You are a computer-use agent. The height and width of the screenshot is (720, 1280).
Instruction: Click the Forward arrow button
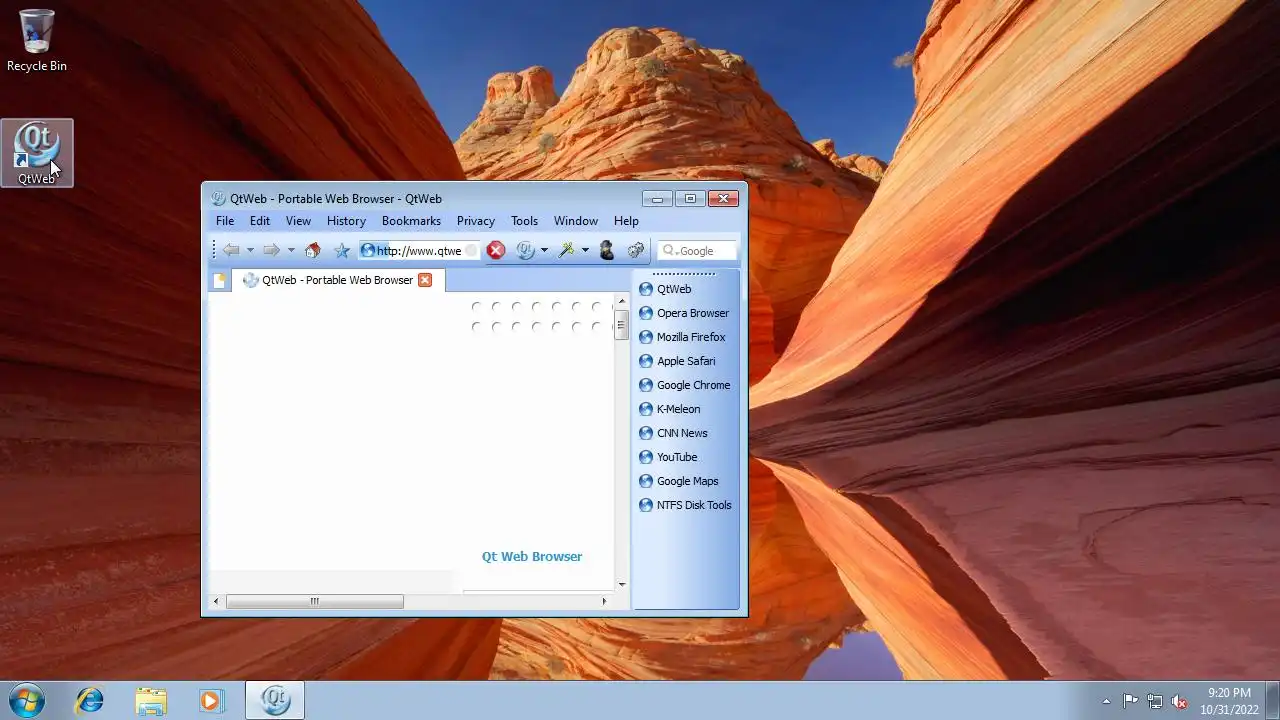click(271, 251)
